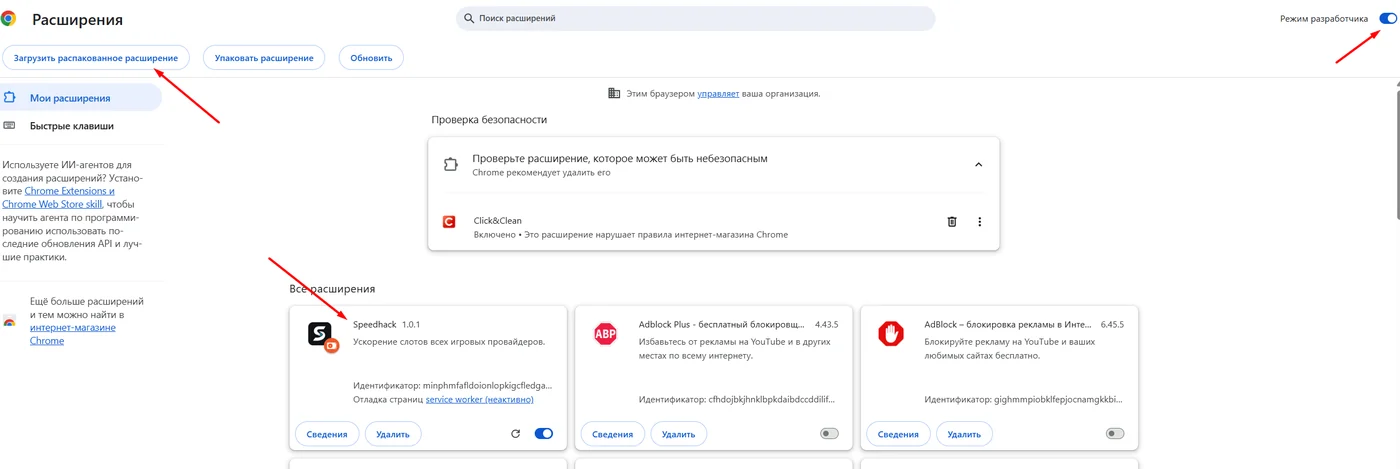
Task: Click the Adblock Plus version 4.43.5
Action: coord(826,325)
